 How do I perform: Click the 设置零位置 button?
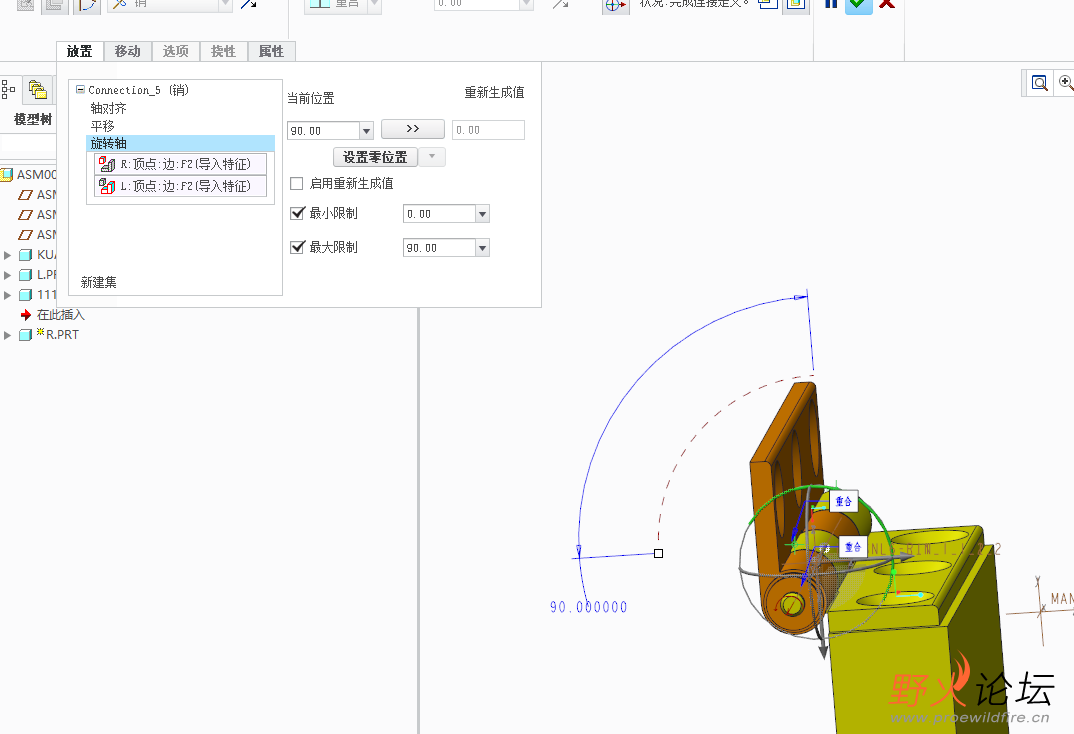click(375, 157)
